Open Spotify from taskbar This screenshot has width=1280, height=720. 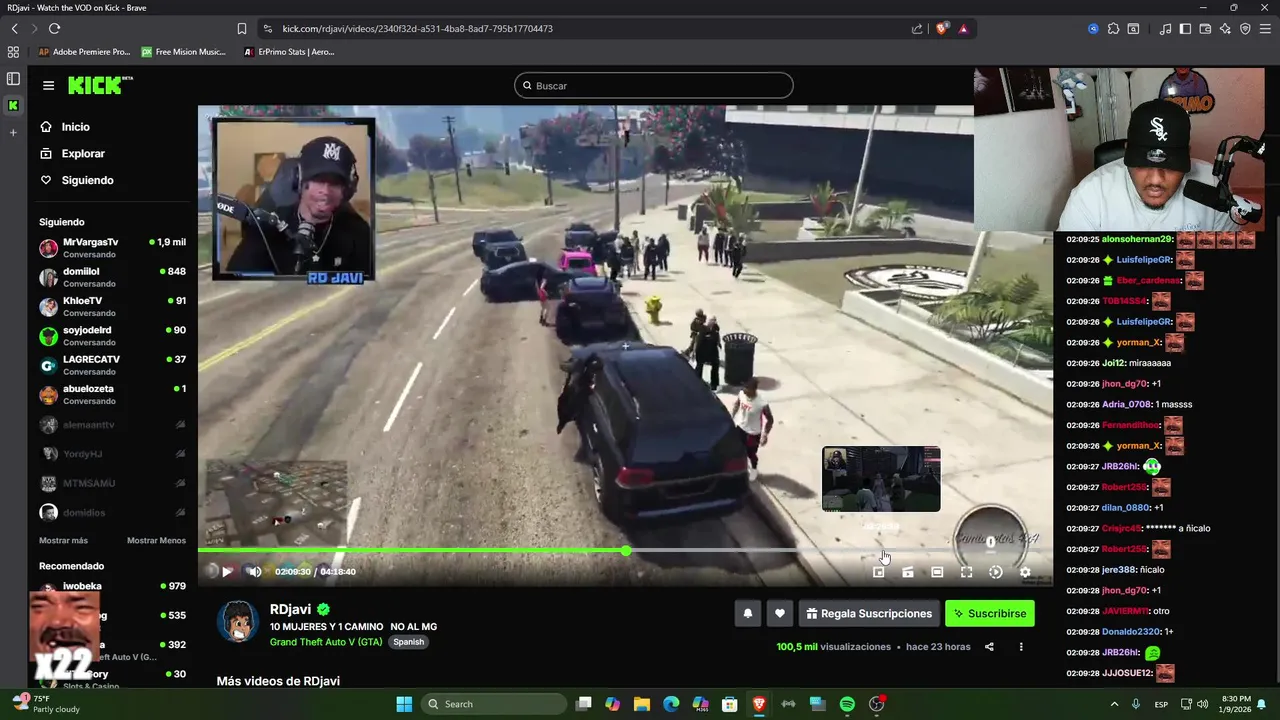(x=847, y=704)
